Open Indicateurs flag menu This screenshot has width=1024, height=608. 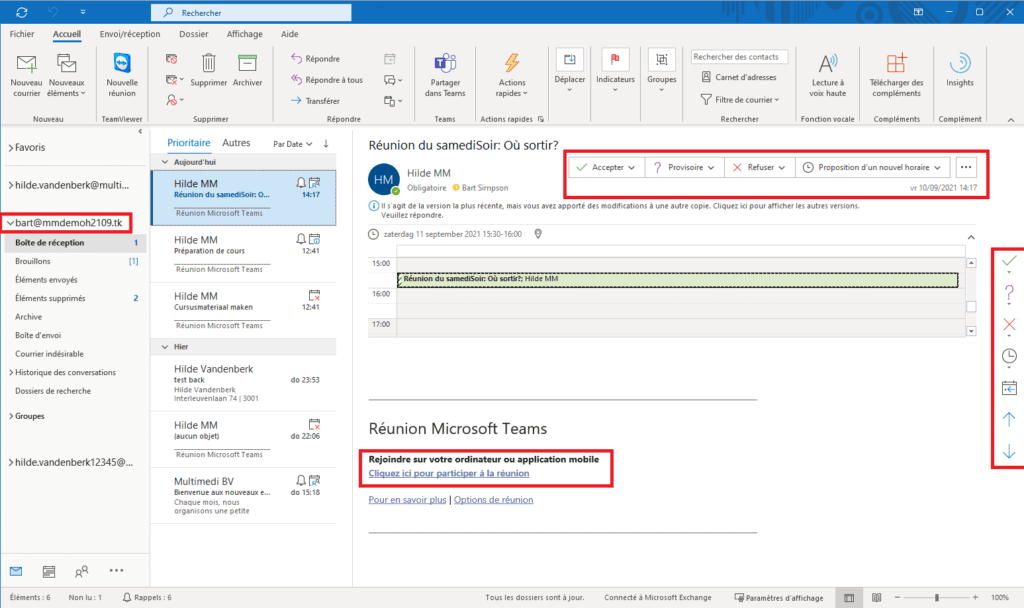[615, 70]
